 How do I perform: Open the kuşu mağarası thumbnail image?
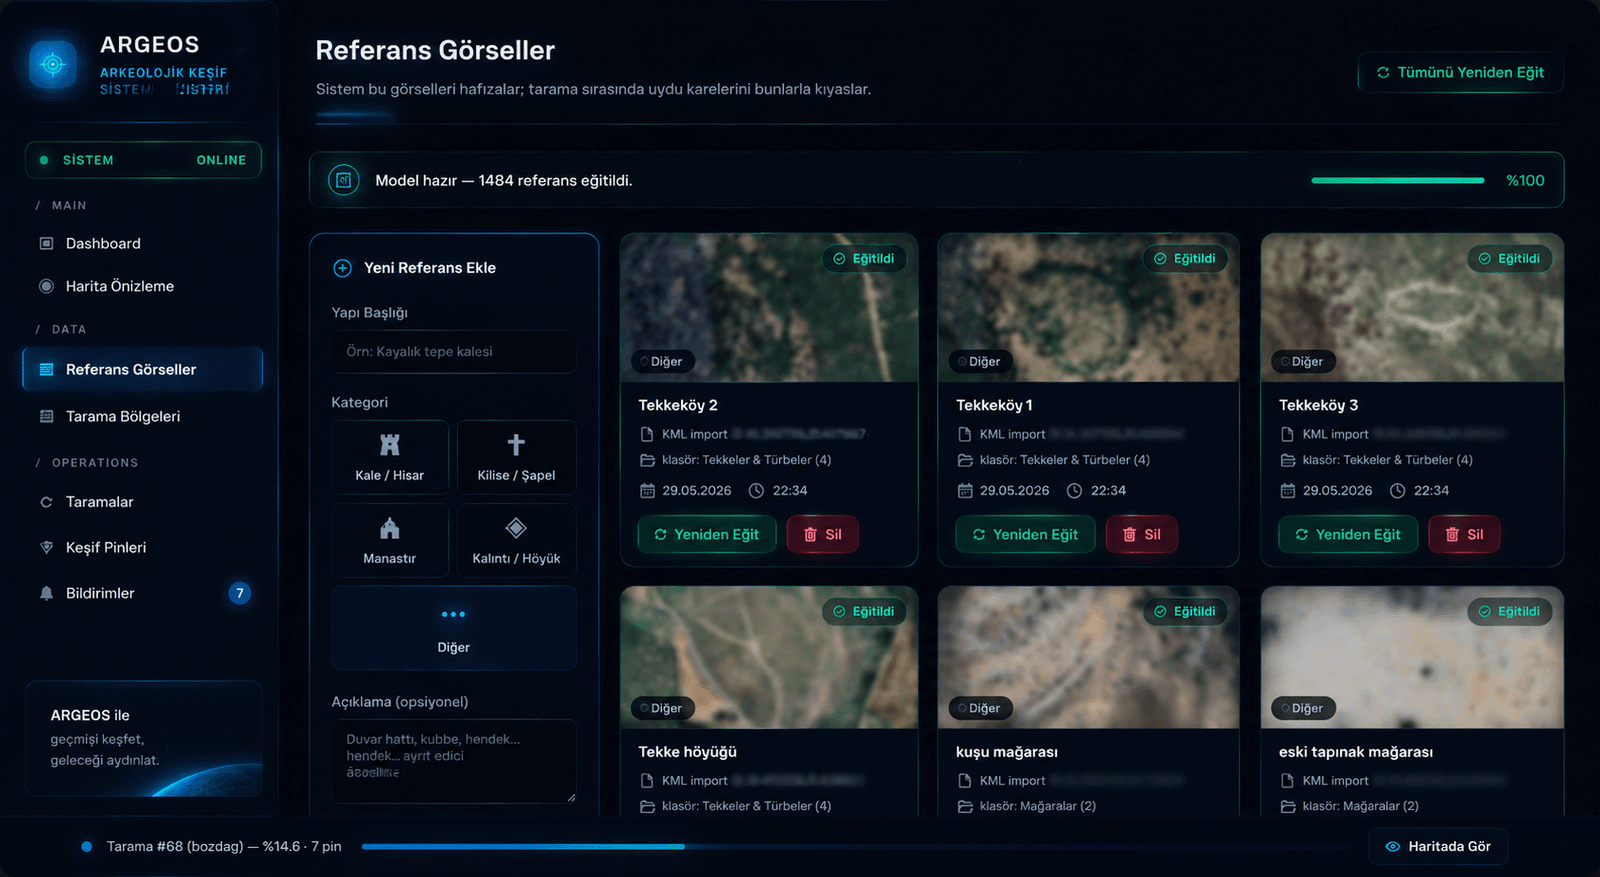click(x=1088, y=658)
